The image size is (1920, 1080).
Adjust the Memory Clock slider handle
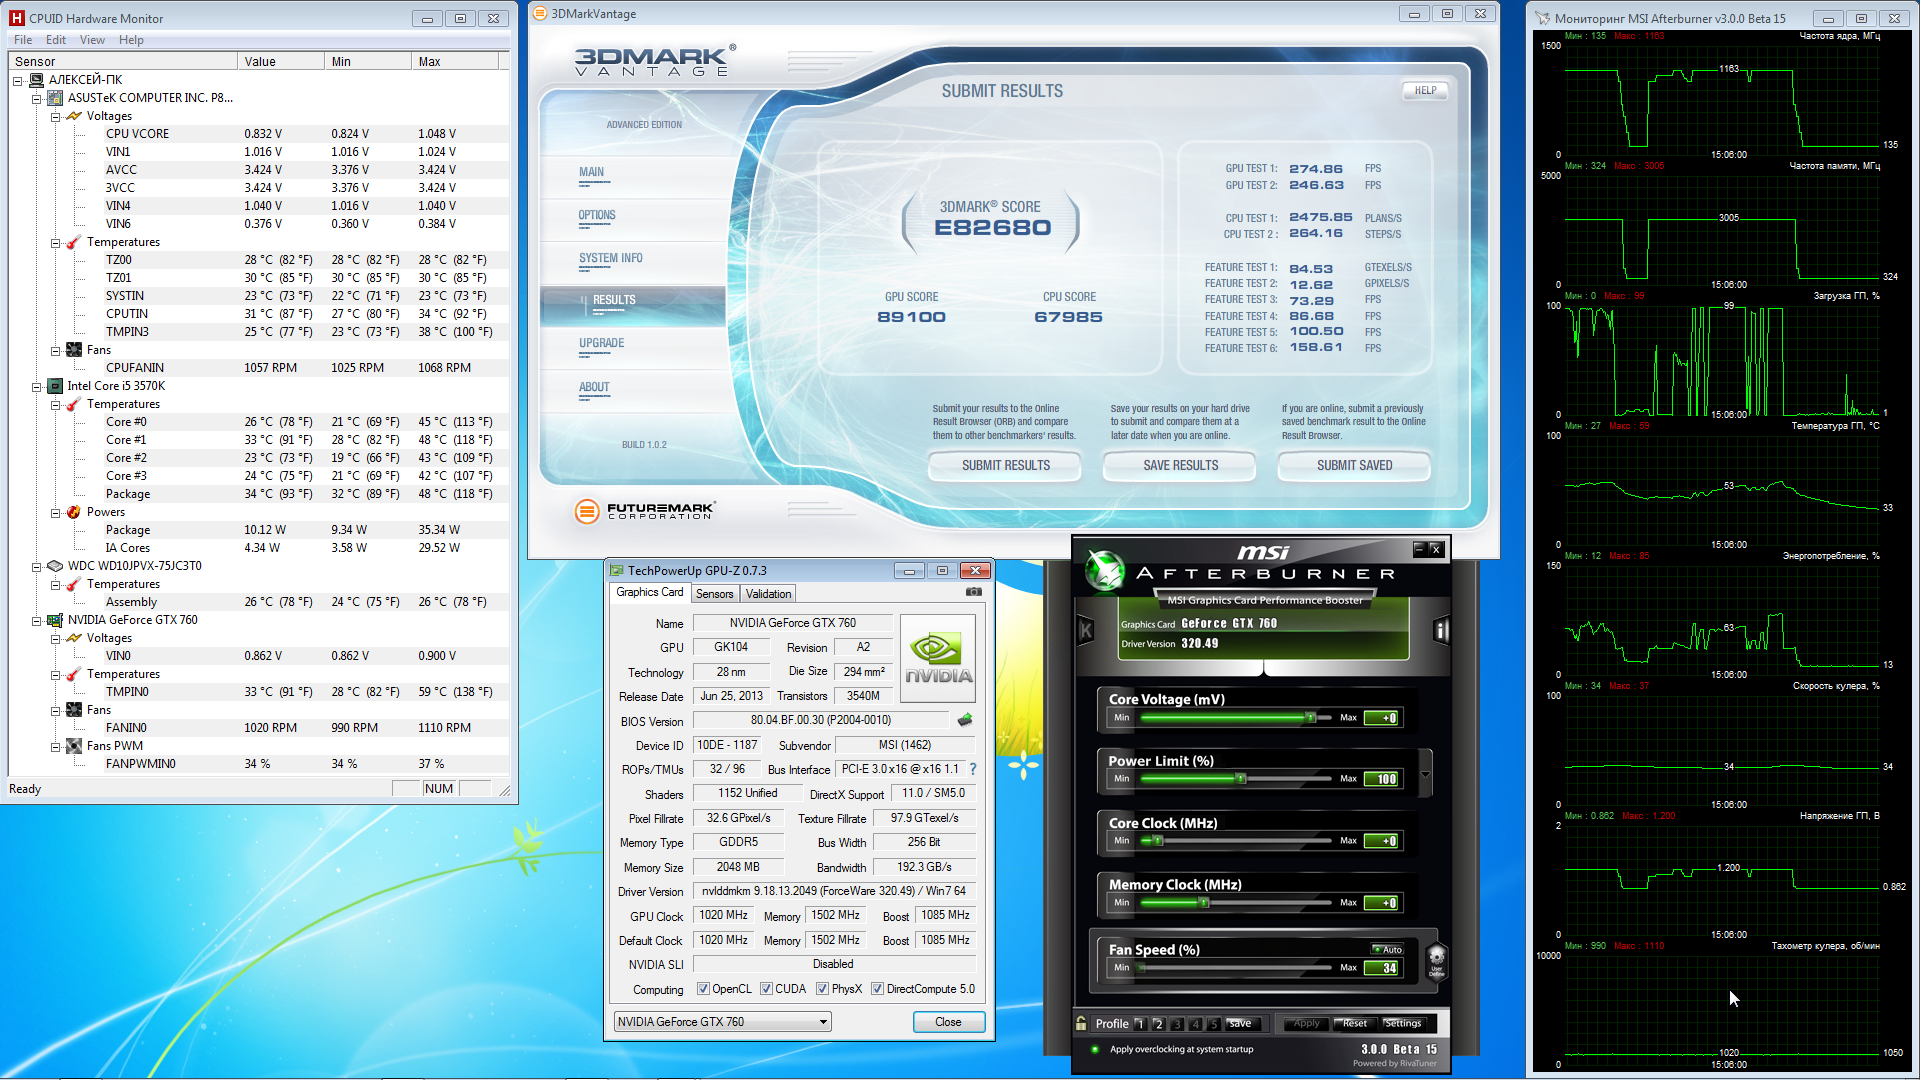pyautogui.click(x=1204, y=903)
